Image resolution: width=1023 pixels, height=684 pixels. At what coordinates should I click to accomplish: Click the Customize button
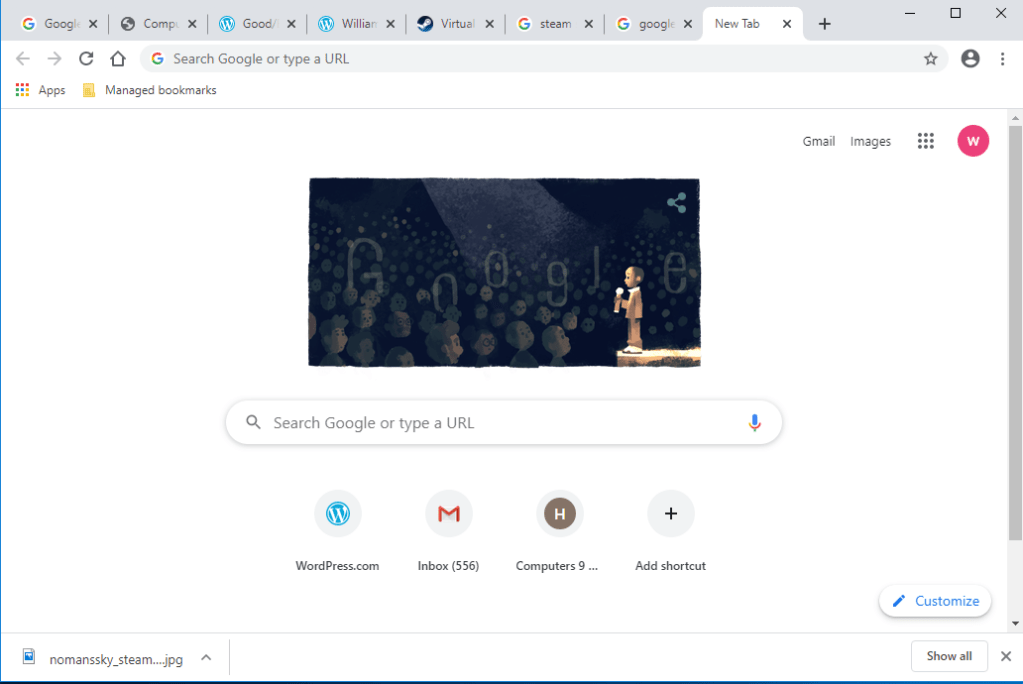935,601
